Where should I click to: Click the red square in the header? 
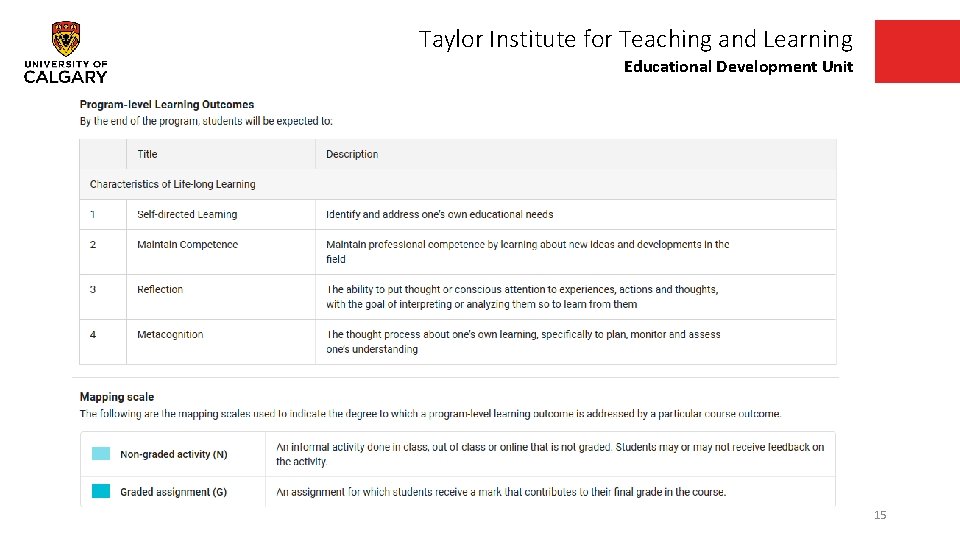(916, 51)
